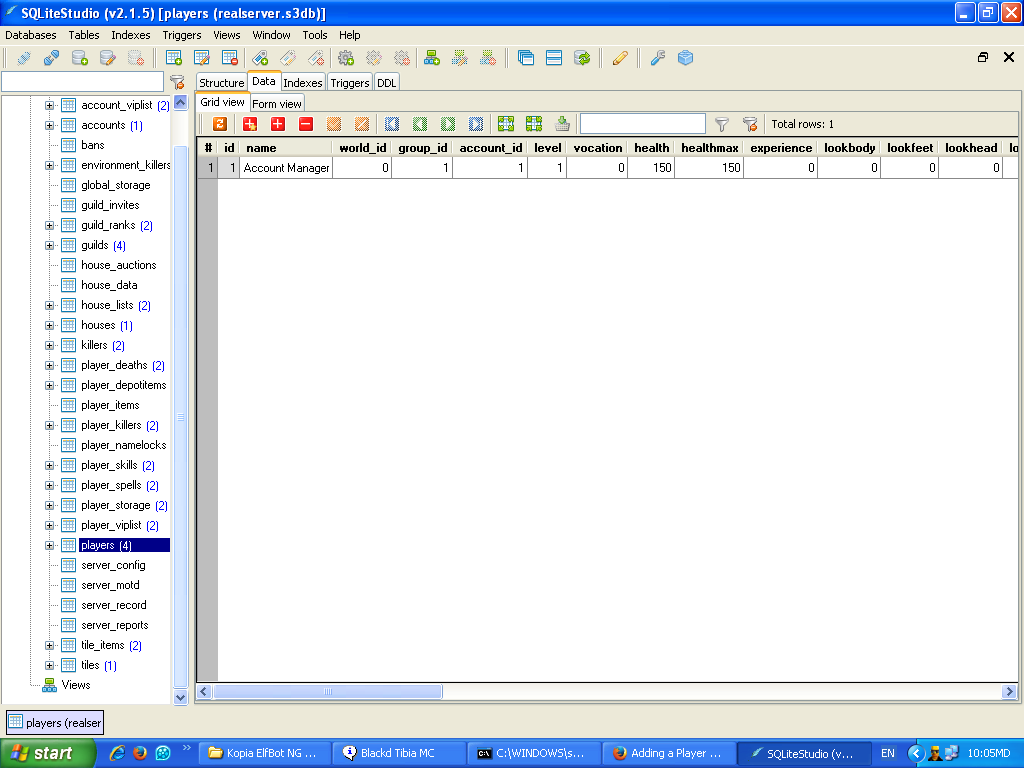
Task: Go to the first page of rows
Action: tap(392, 124)
